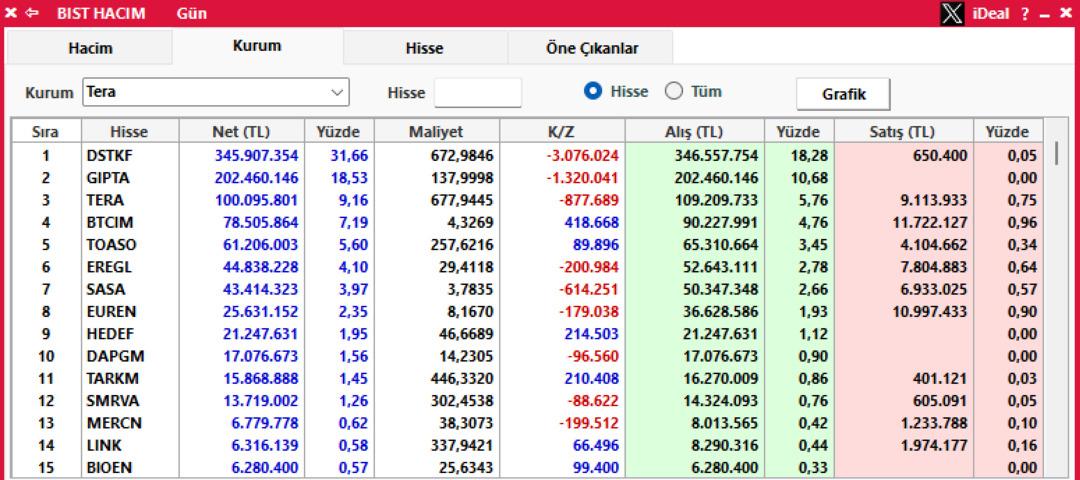This screenshot has height=480, width=1080.
Task: Open the Öne Çıkanlar tab
Action: (591, 48)
